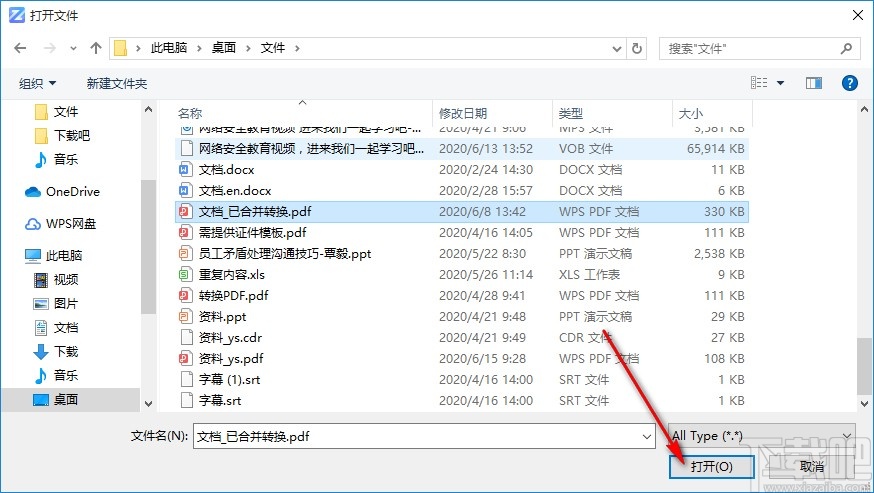Click 新建文件夹 button
This screenshot has height=493, width=874.
(117, 83)
